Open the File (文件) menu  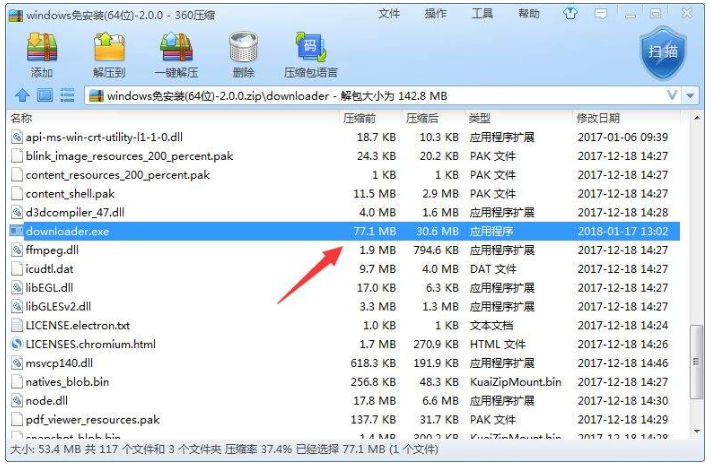(389, 14)
